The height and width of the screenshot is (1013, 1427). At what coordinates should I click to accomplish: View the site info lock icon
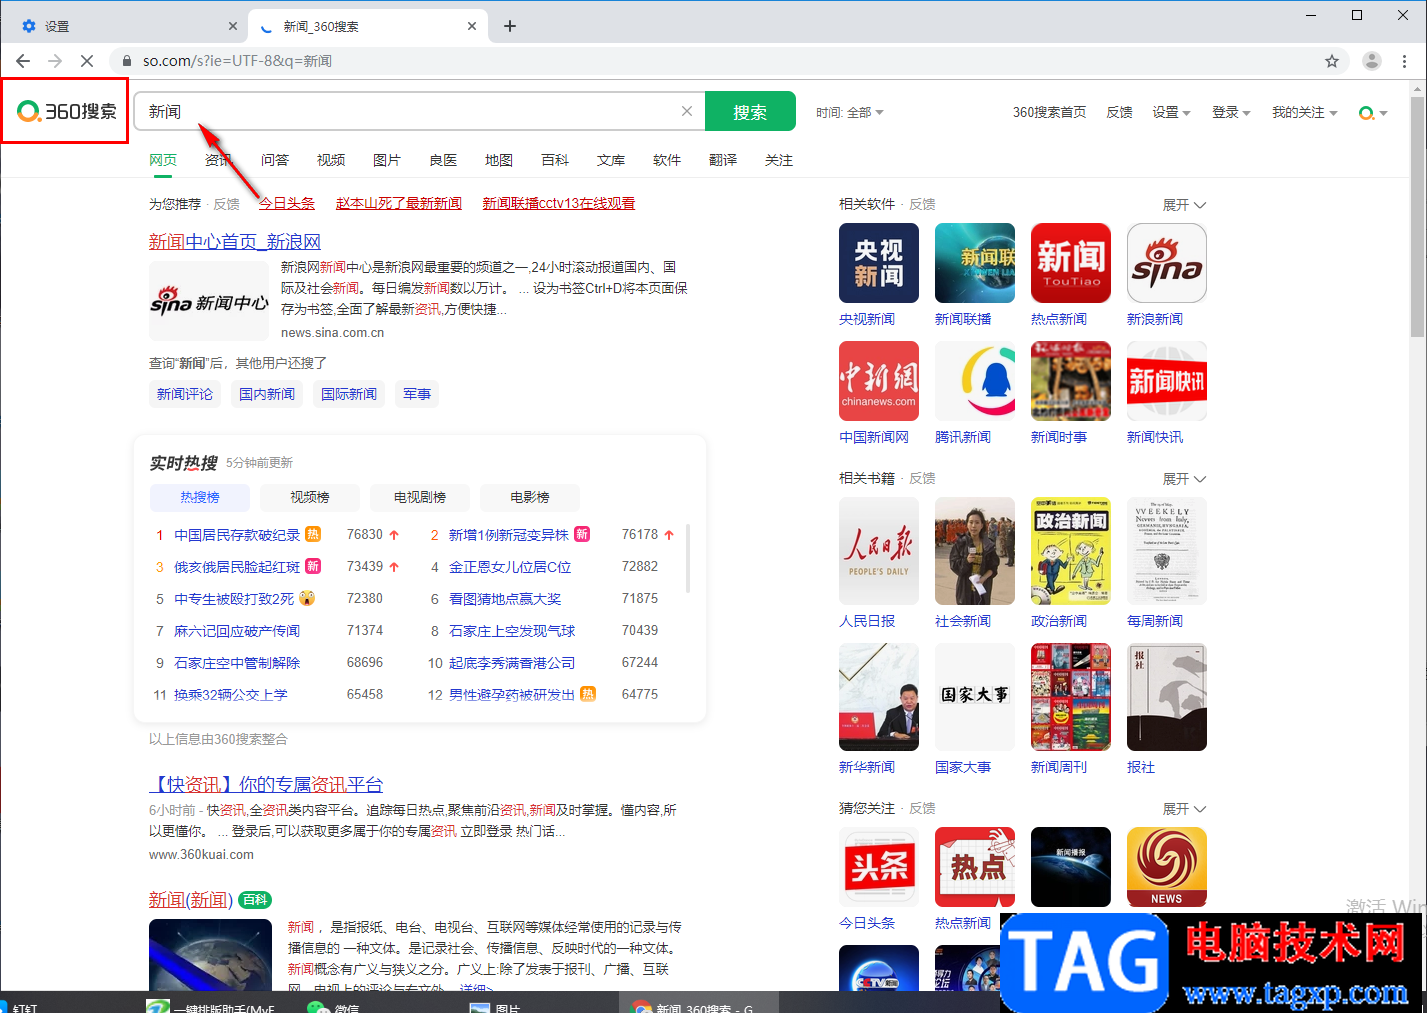point(126,61)
